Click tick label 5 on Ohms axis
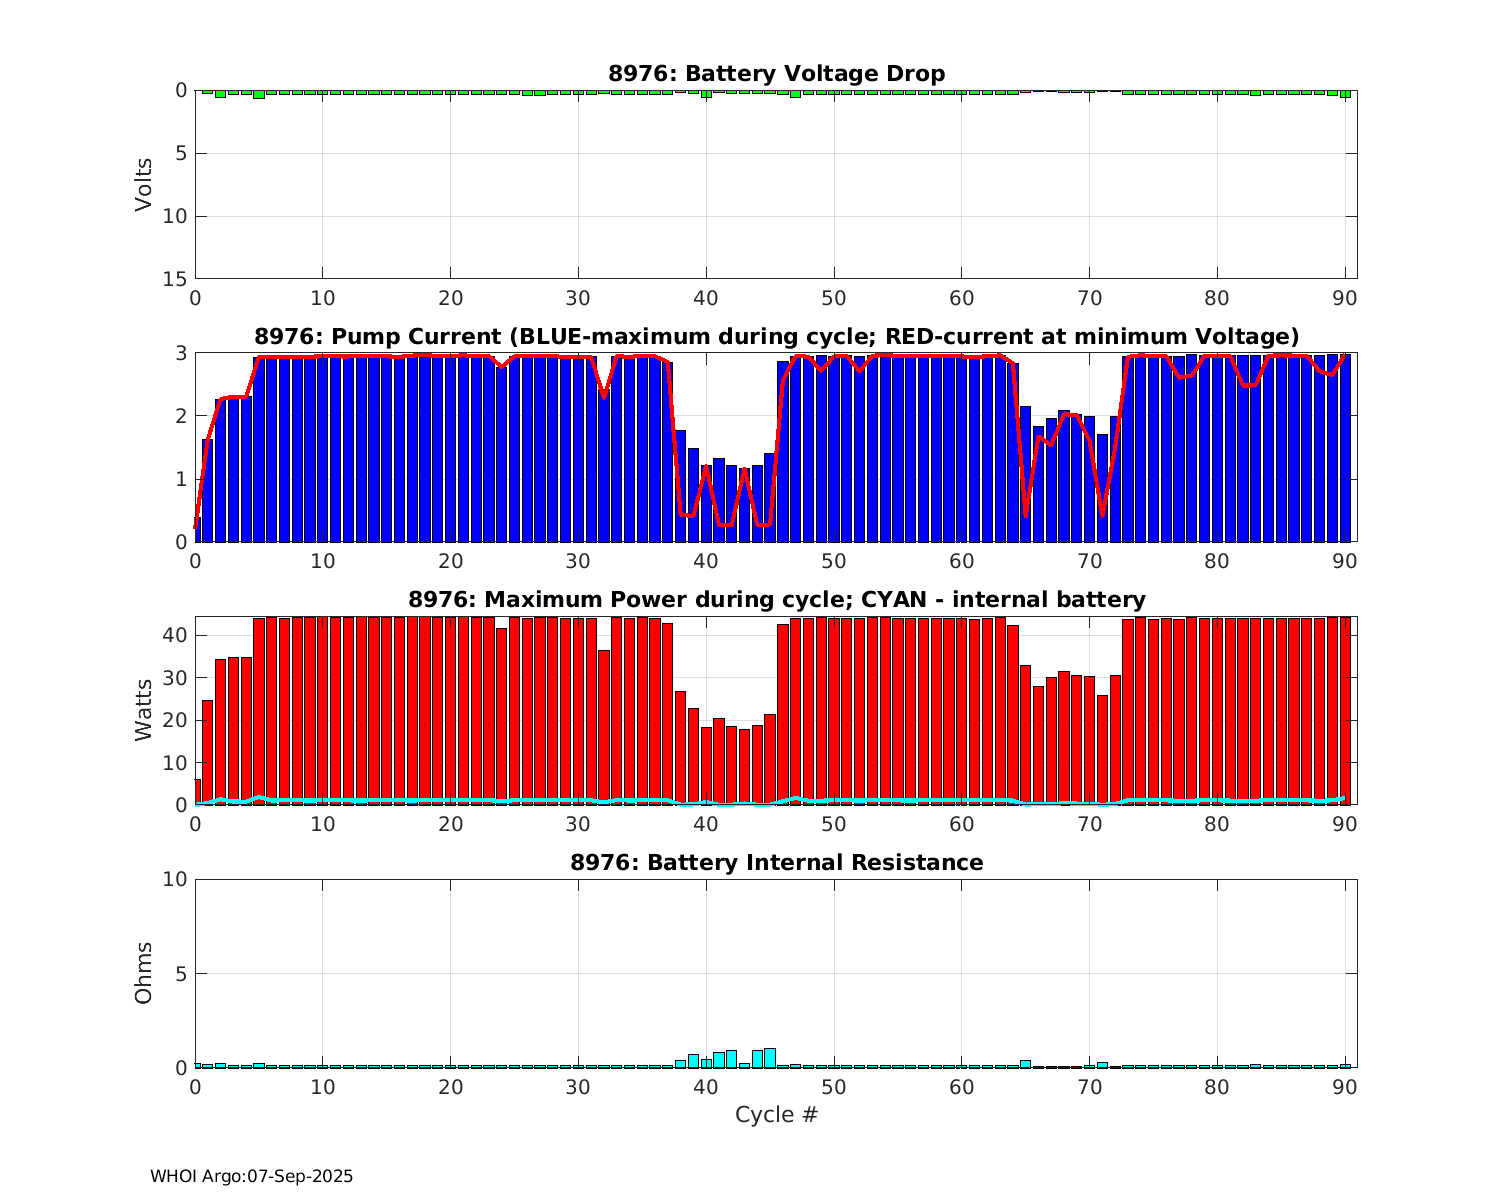The image size is (1500, 1200). tap(181, 974)
